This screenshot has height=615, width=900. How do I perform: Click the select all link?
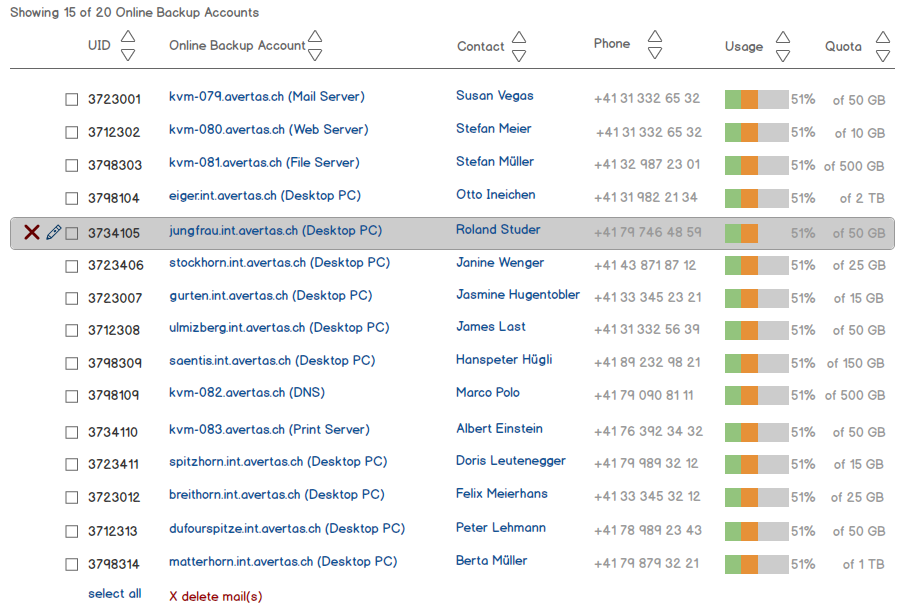(x=114, y=594)
